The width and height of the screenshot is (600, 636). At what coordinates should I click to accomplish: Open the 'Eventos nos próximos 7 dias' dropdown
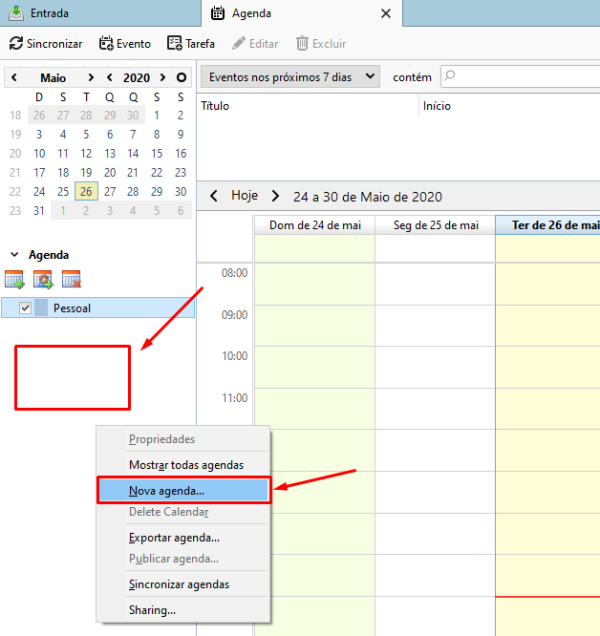(x=290, y=76)
